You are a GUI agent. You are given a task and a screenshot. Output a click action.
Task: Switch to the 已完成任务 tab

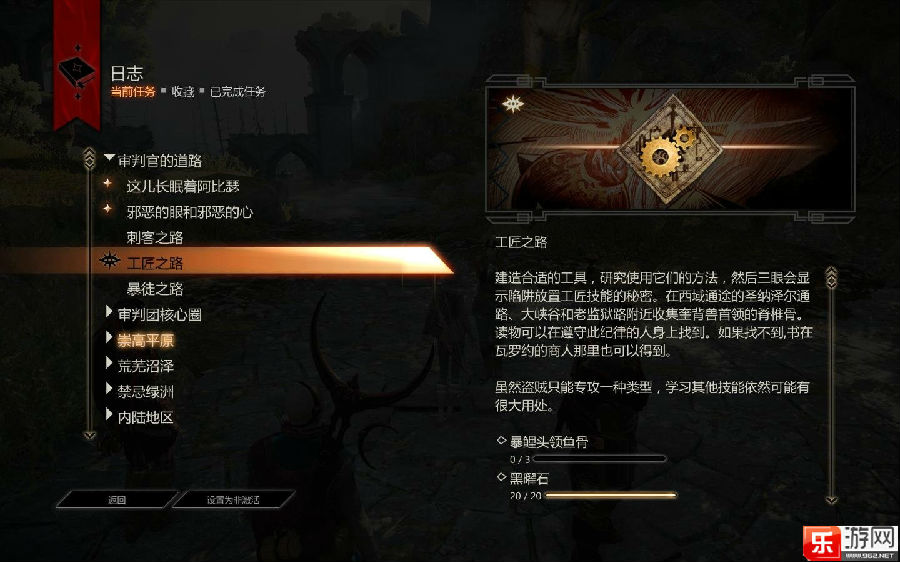238,92
